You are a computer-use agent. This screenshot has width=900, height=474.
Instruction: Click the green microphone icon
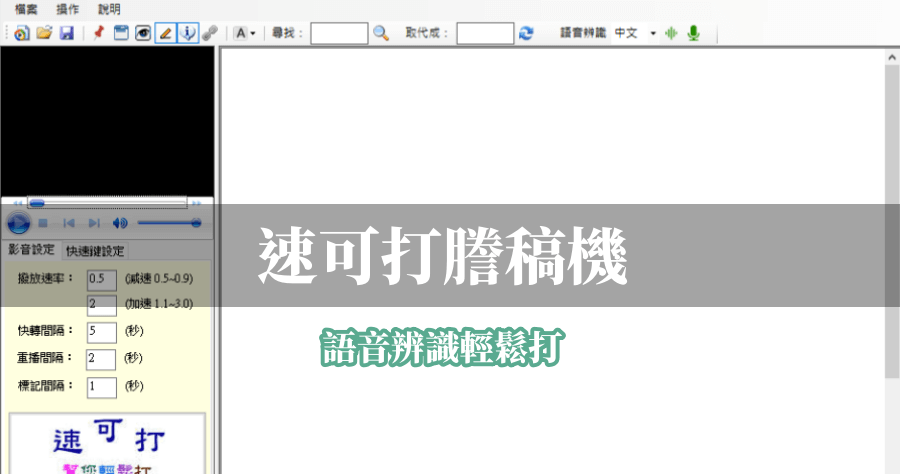pos(693,33)
